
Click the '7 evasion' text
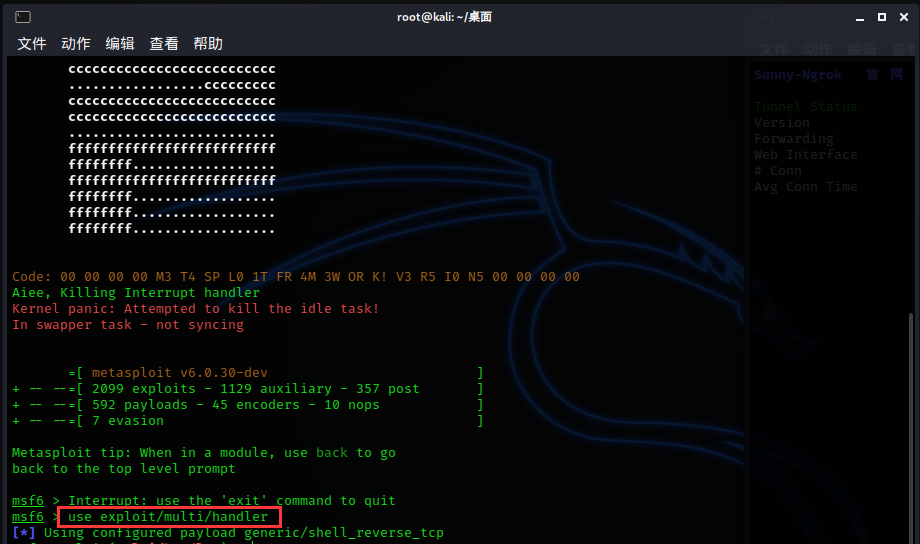pos(127,421)
